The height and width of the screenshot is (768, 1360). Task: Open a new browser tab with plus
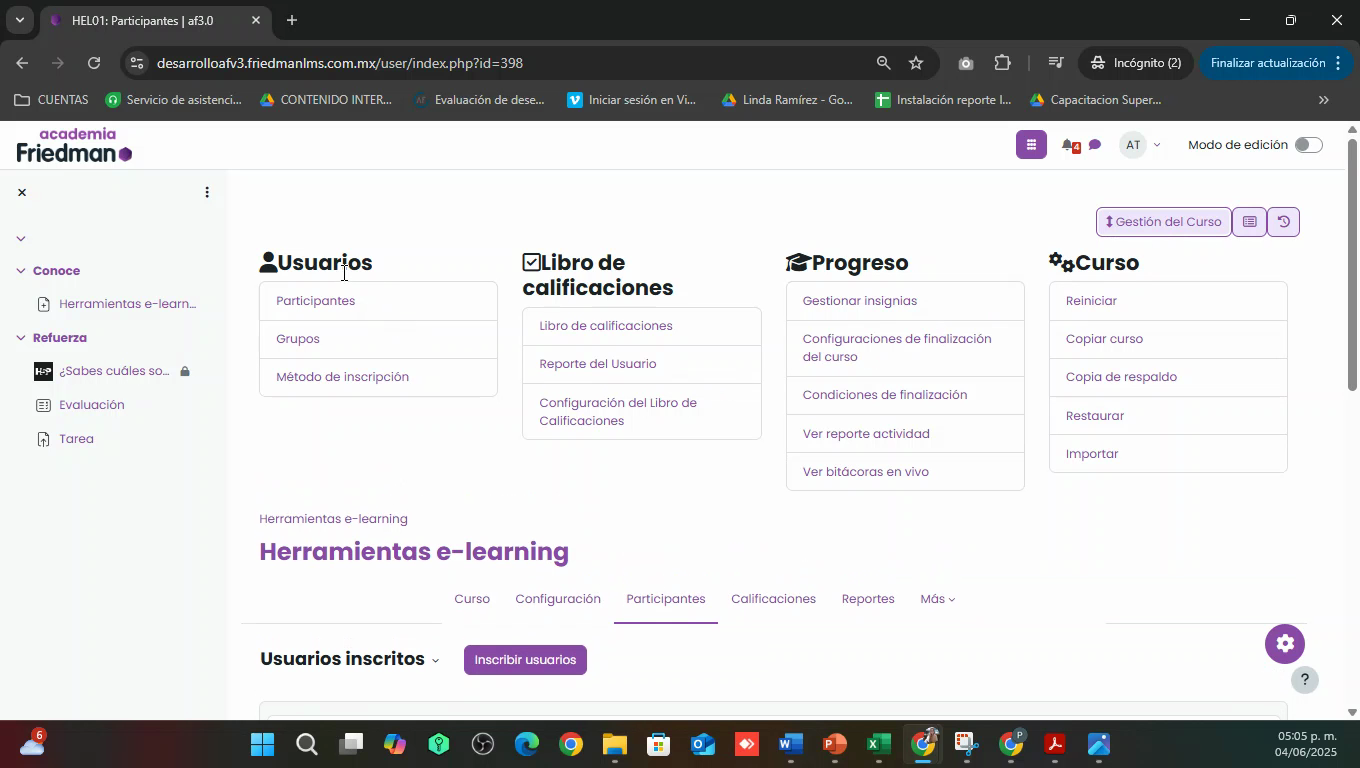(291, 20)
